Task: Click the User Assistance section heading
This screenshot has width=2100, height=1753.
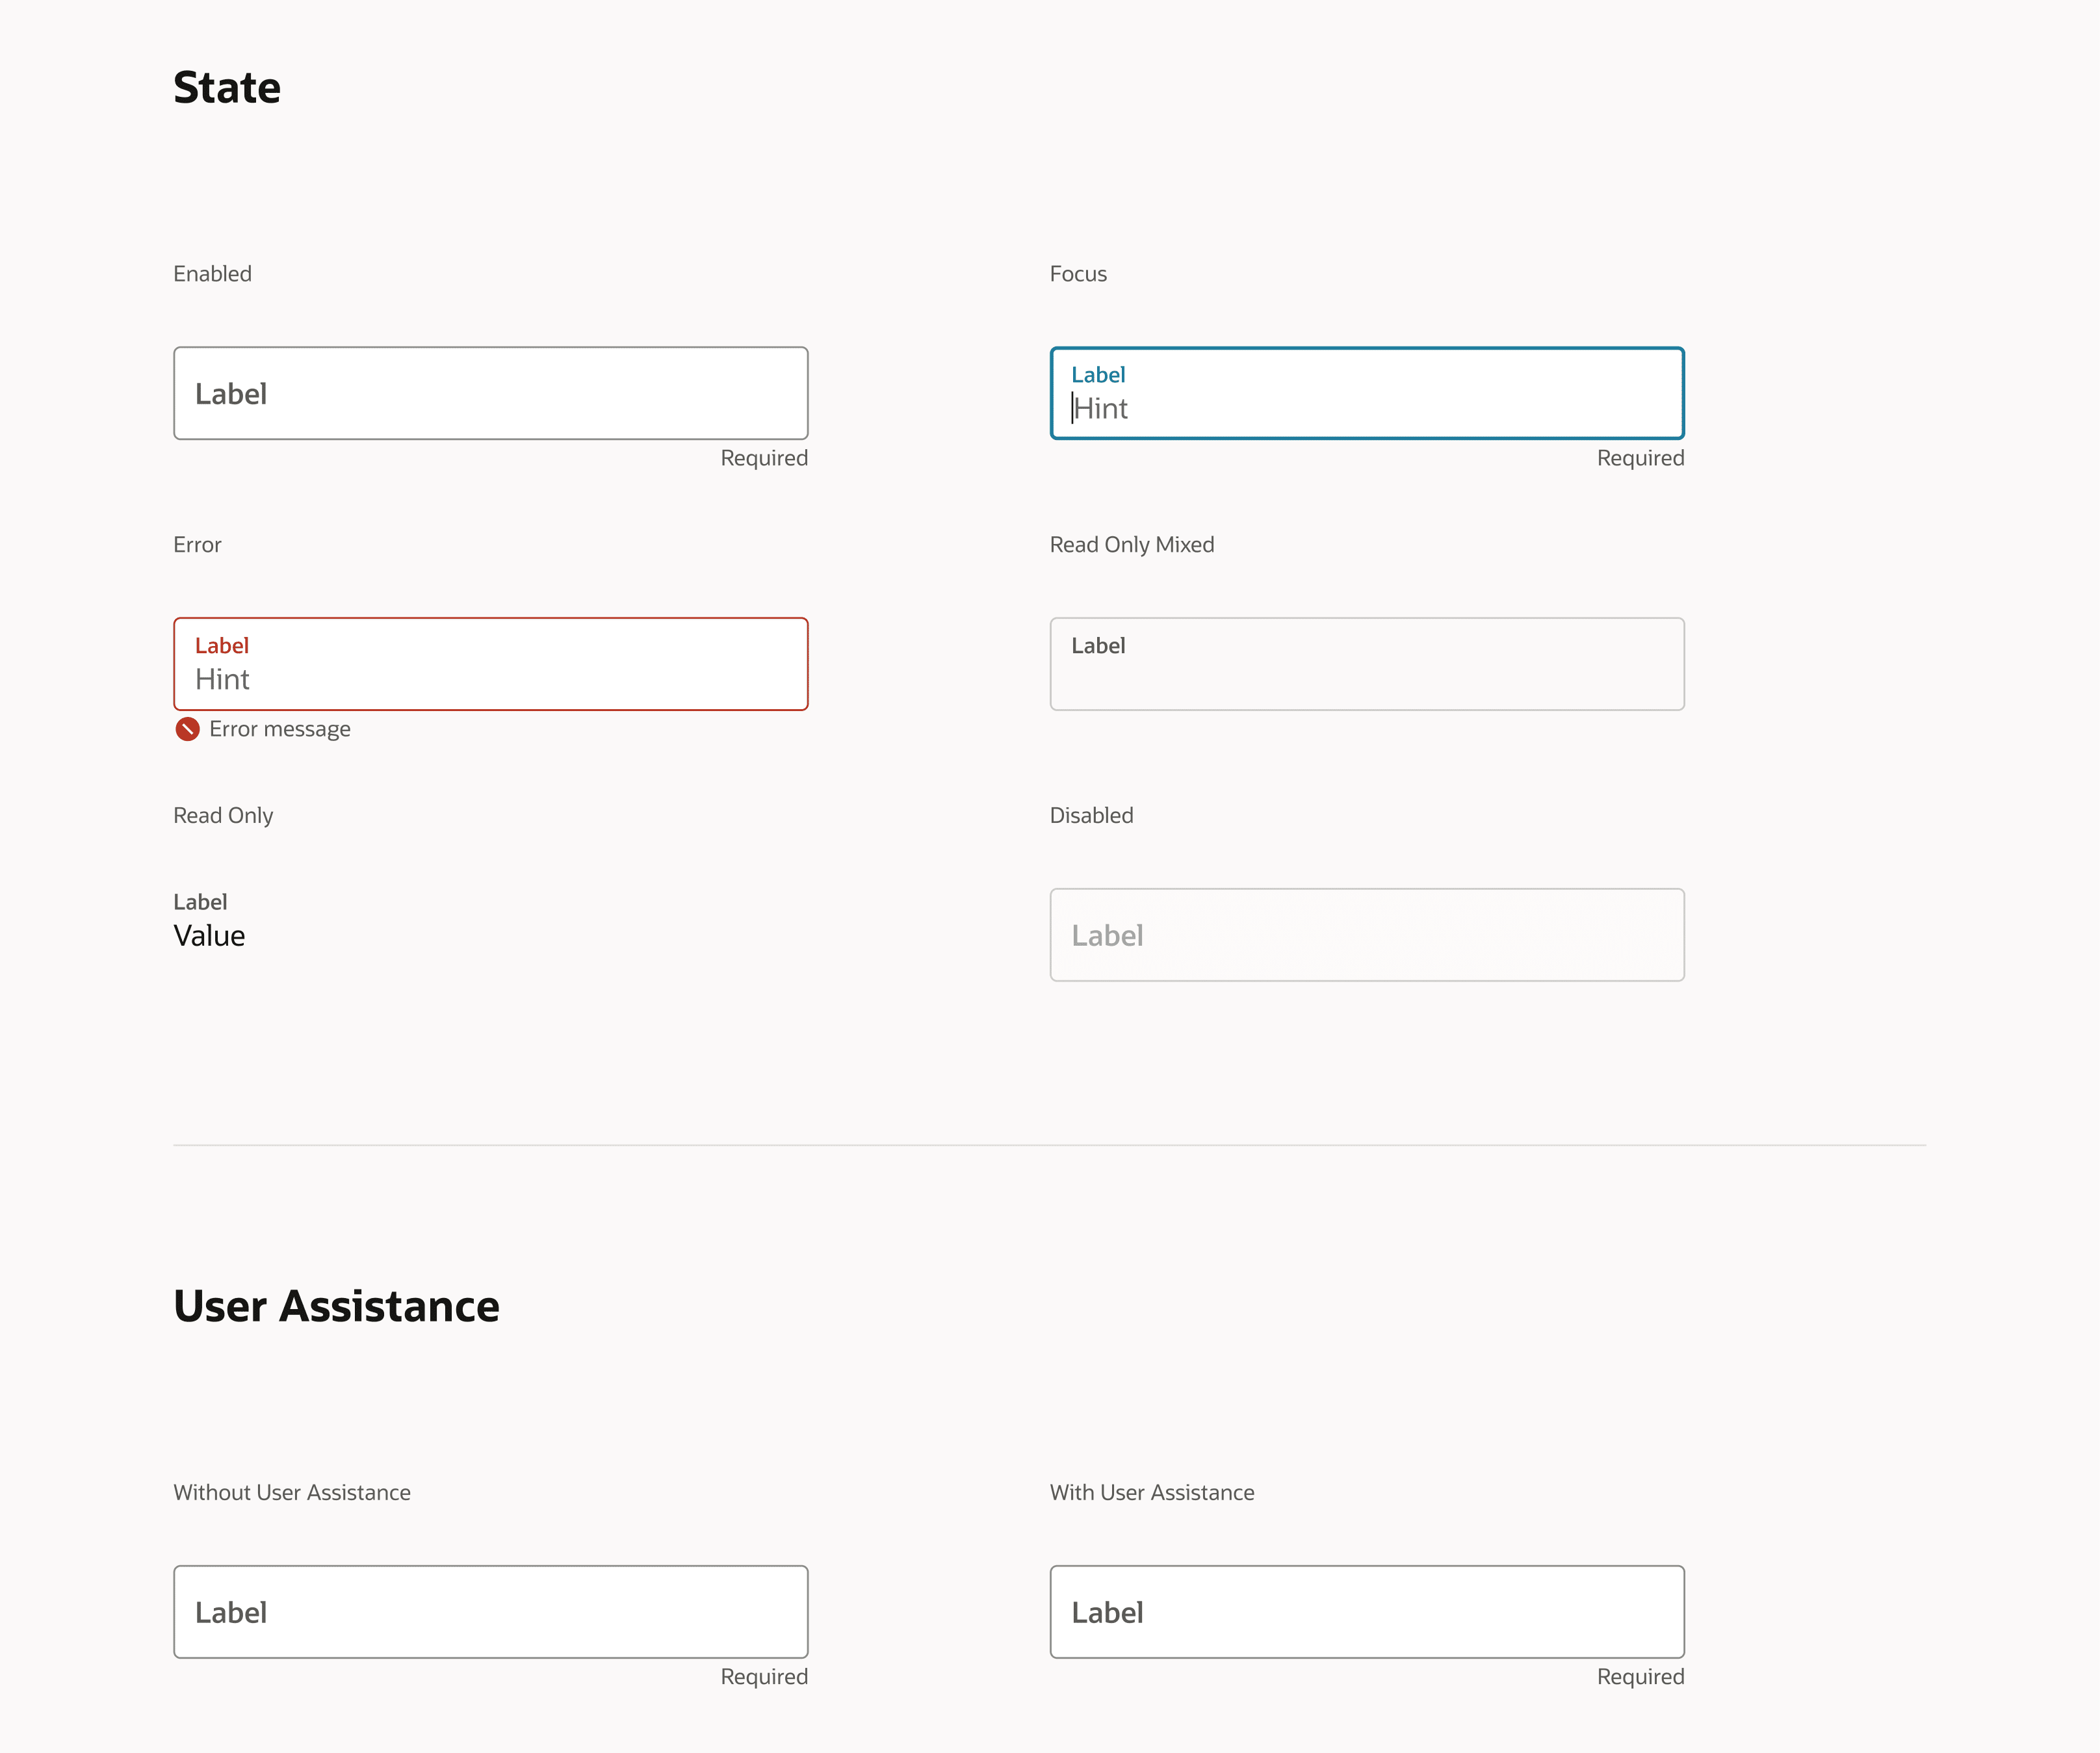Action: [x=336, y=1306]
